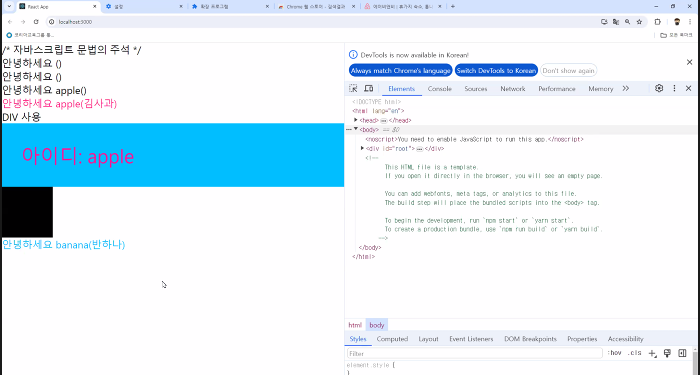Viewport: 700px width, 375px height.
Task: Reload the localhost page
Action: (36, 21)
